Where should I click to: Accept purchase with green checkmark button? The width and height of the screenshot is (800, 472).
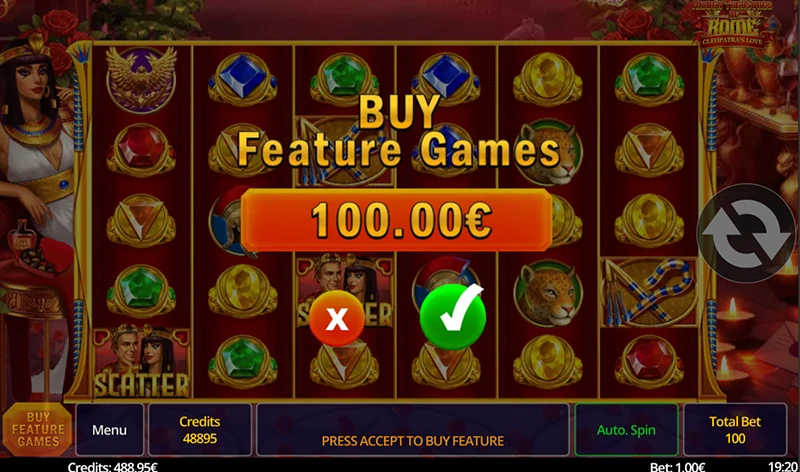point(453,317)
